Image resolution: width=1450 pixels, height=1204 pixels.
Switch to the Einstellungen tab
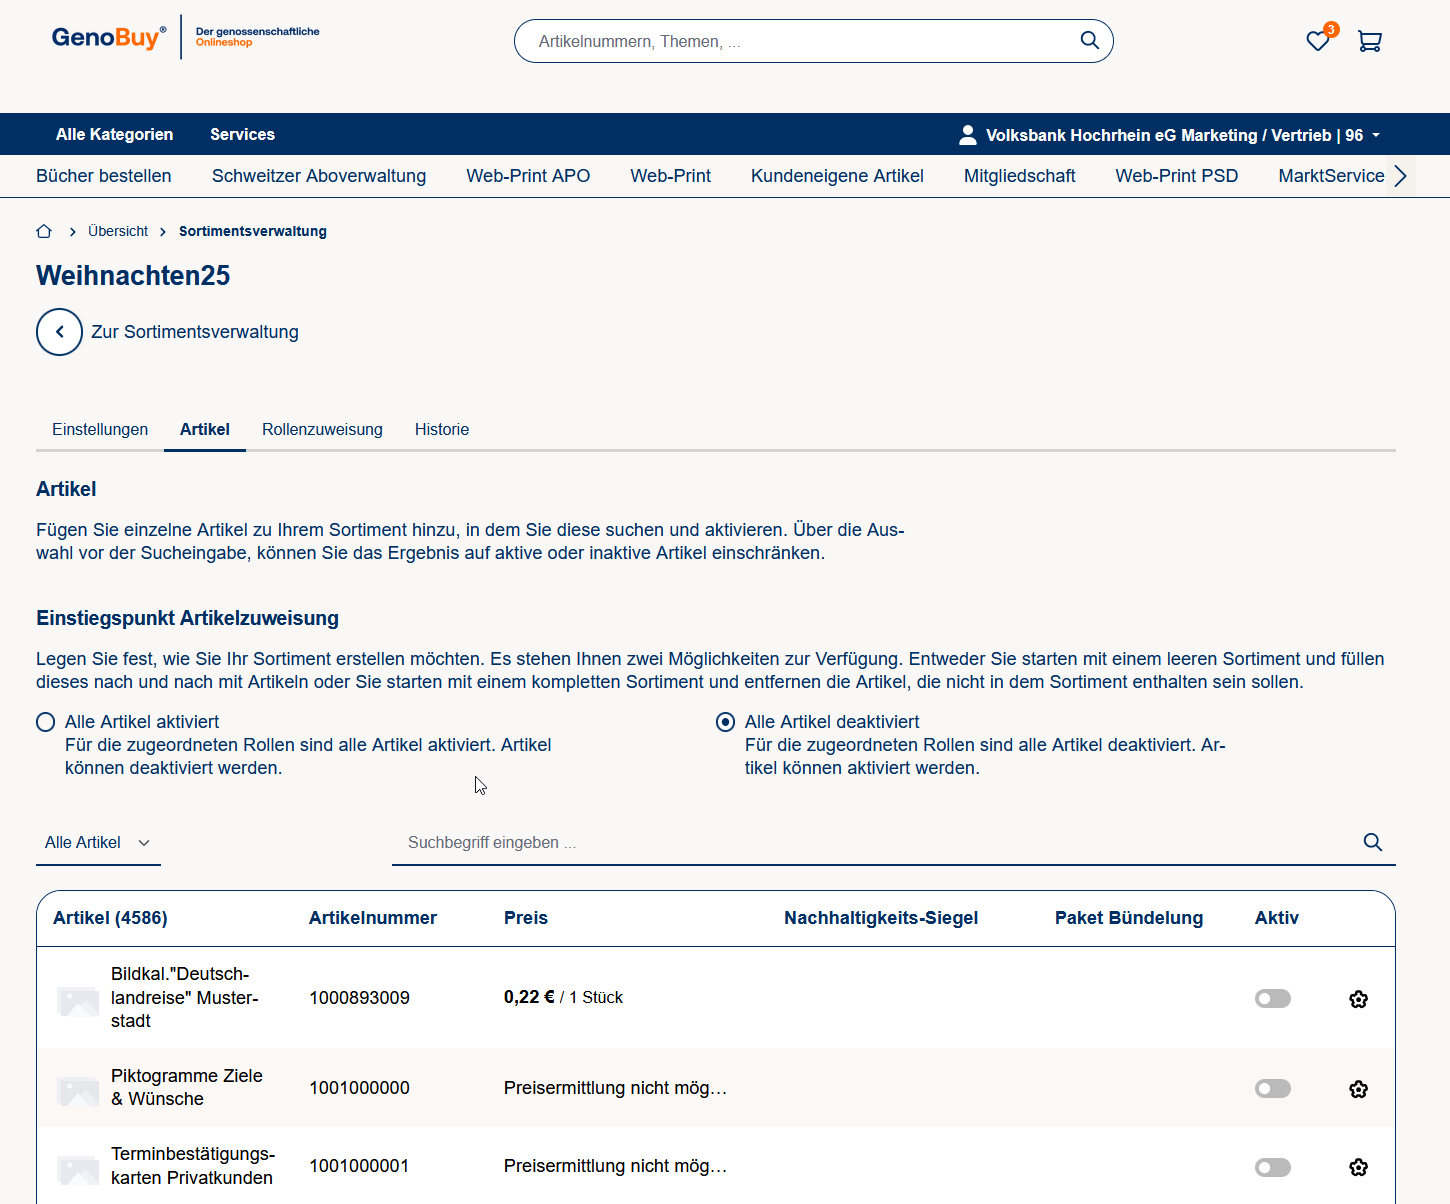[100, 429]
